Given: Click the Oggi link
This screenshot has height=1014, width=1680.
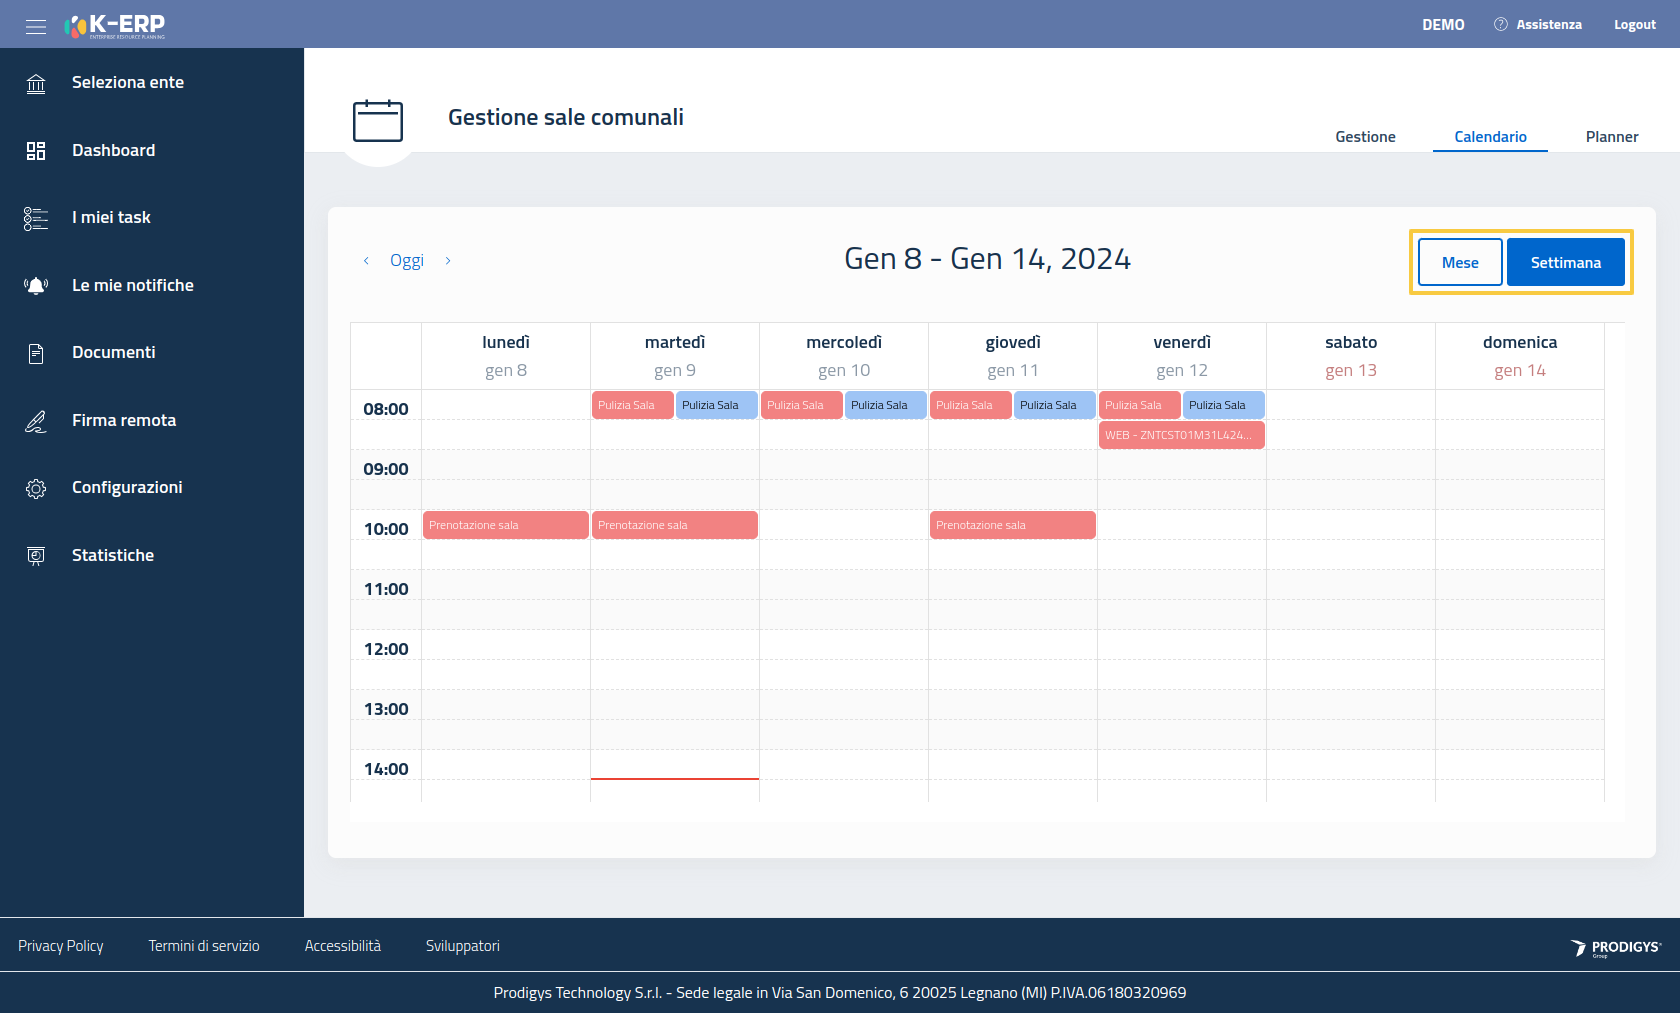Looking at the screenshot, I should tap(407, 261).
